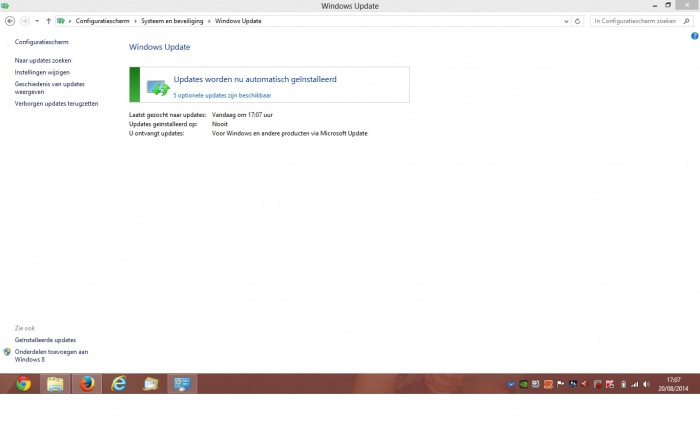Click the 'Nooit' install date value
This screenshot has width=700, height=437.
click(x=220, y=124)
